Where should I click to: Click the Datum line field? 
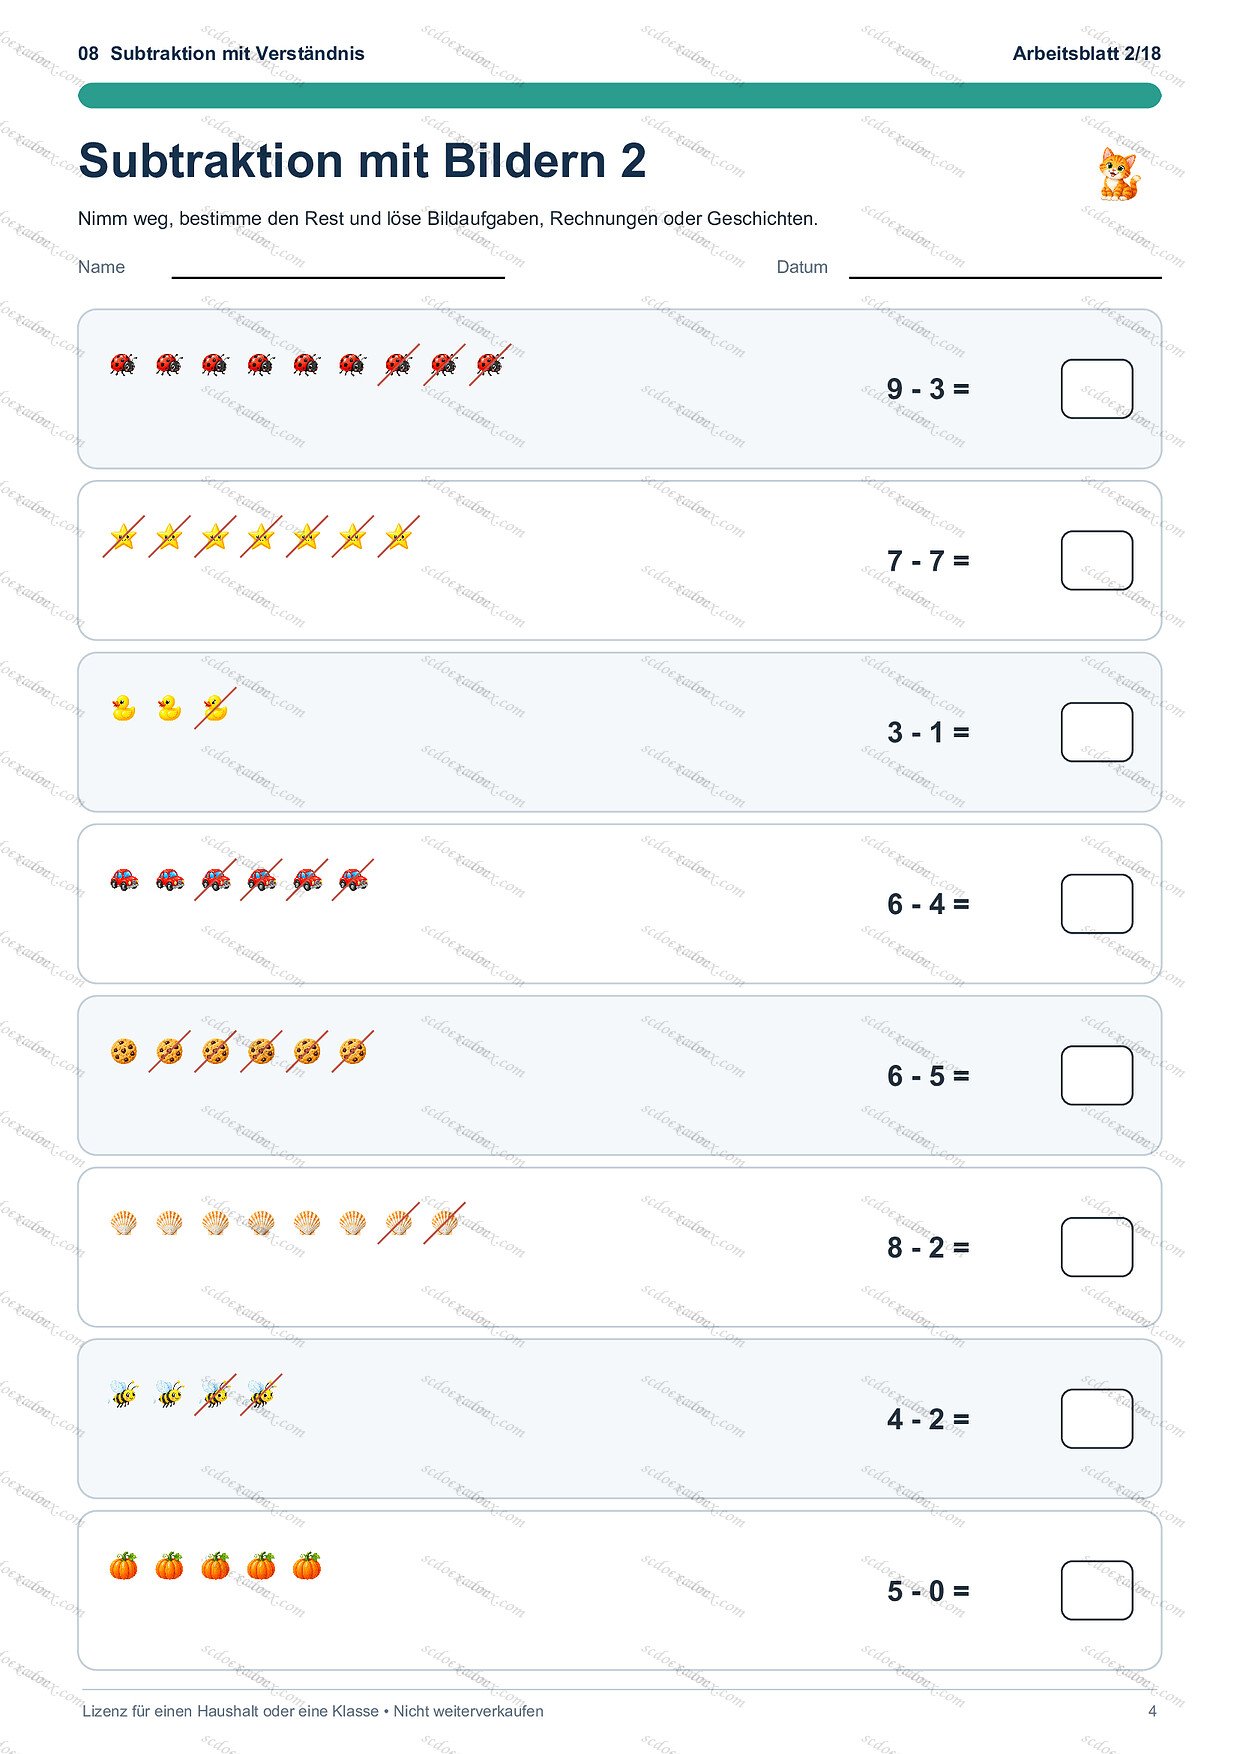1005,268
